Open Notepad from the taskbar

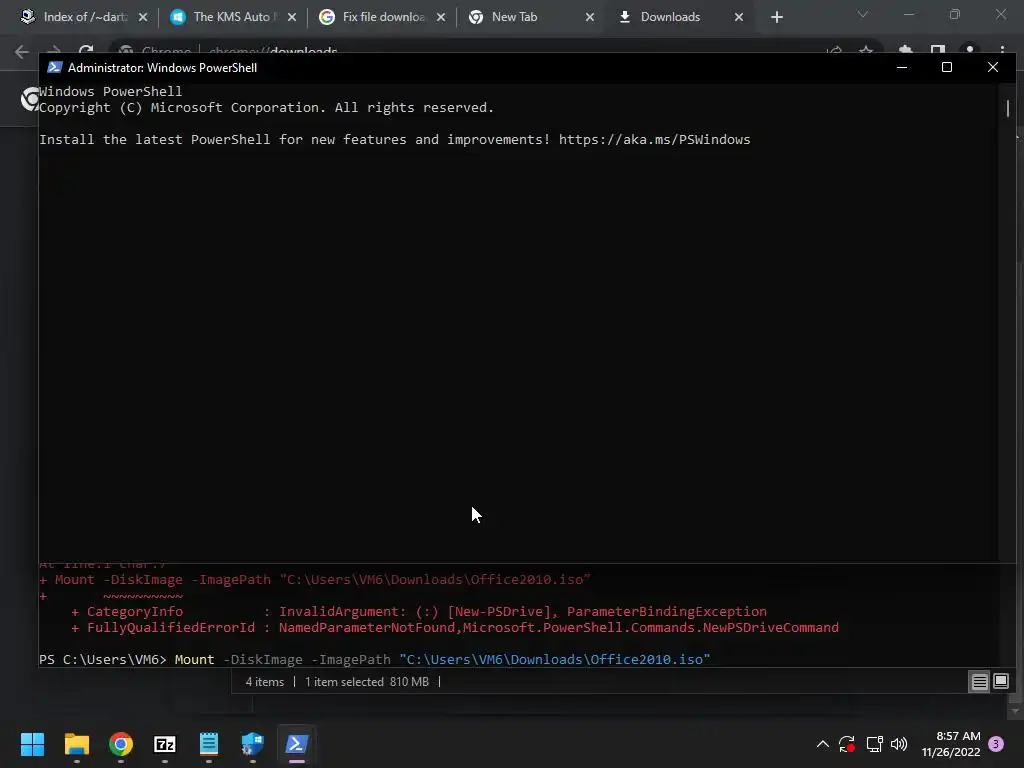point(209,744)
